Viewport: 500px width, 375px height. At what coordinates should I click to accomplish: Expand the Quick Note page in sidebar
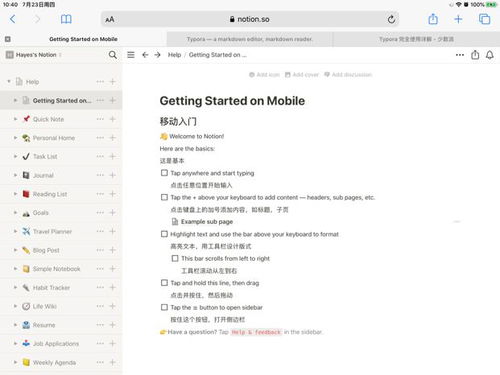15,119
